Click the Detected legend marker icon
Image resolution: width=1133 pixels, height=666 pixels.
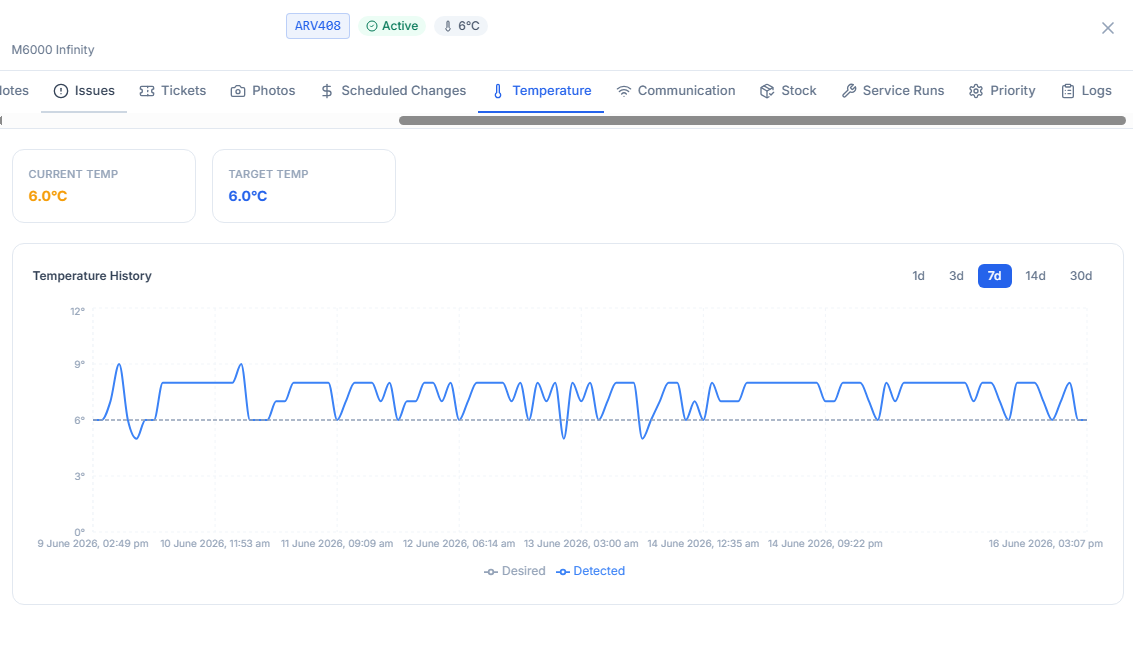click(x=563, y=572)
